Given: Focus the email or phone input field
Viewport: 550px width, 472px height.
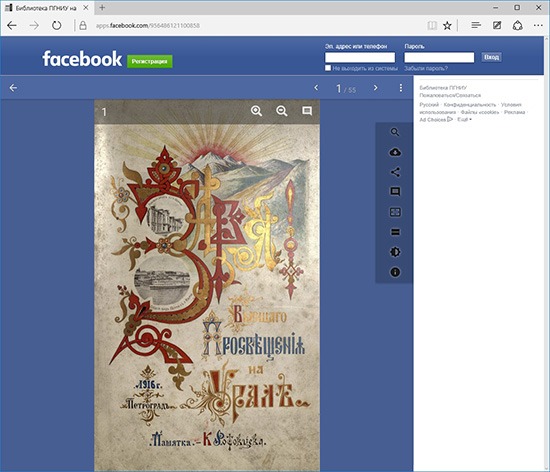Looking at the screenshot, I should point(360,57).
